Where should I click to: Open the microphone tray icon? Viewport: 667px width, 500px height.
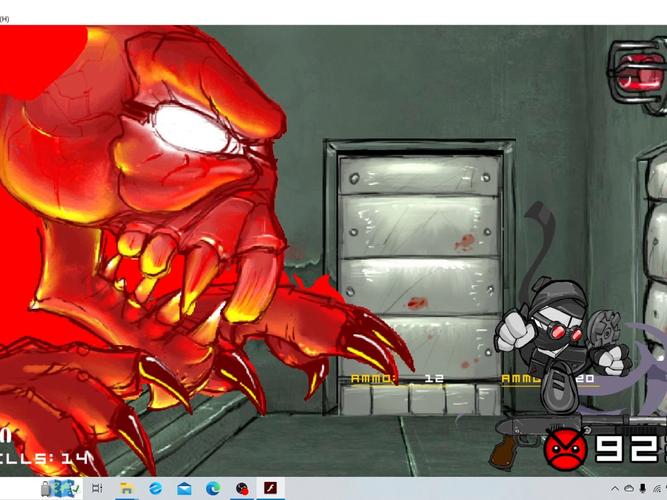tap(643, 489)
